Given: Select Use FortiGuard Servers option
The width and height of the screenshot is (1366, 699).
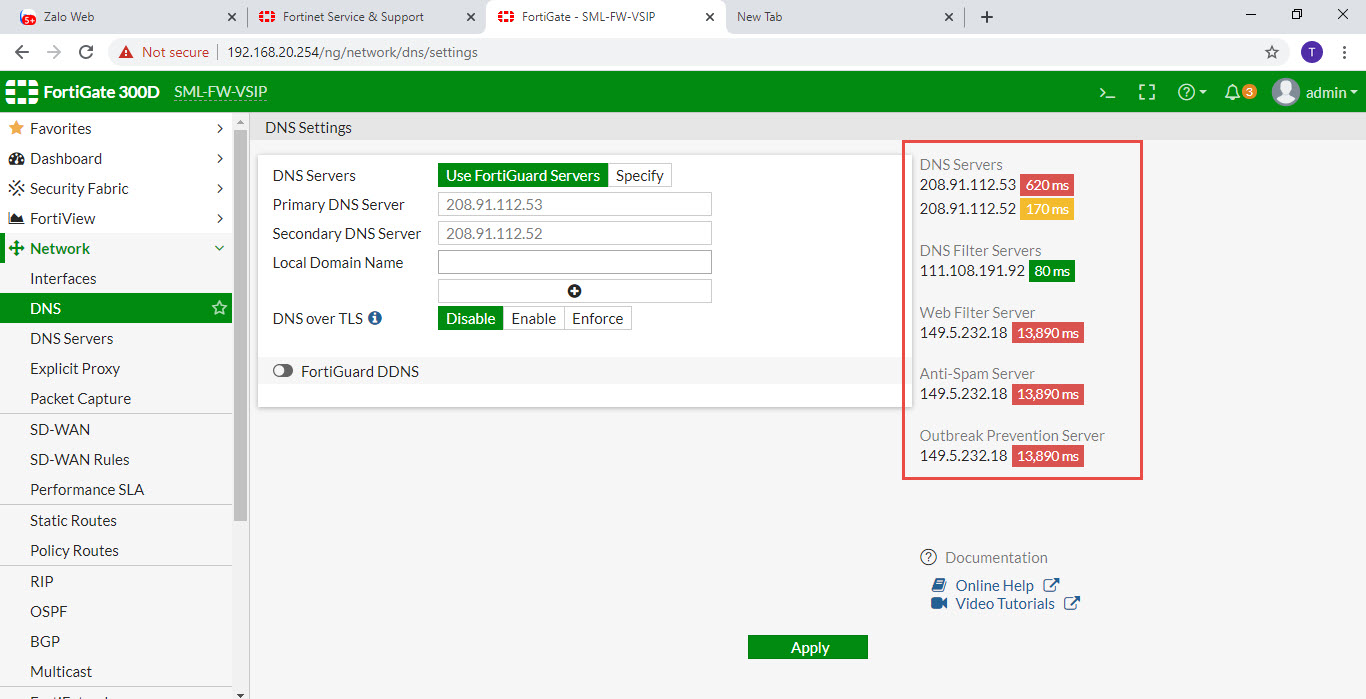Looking at the screenshot, I should 523,175.
